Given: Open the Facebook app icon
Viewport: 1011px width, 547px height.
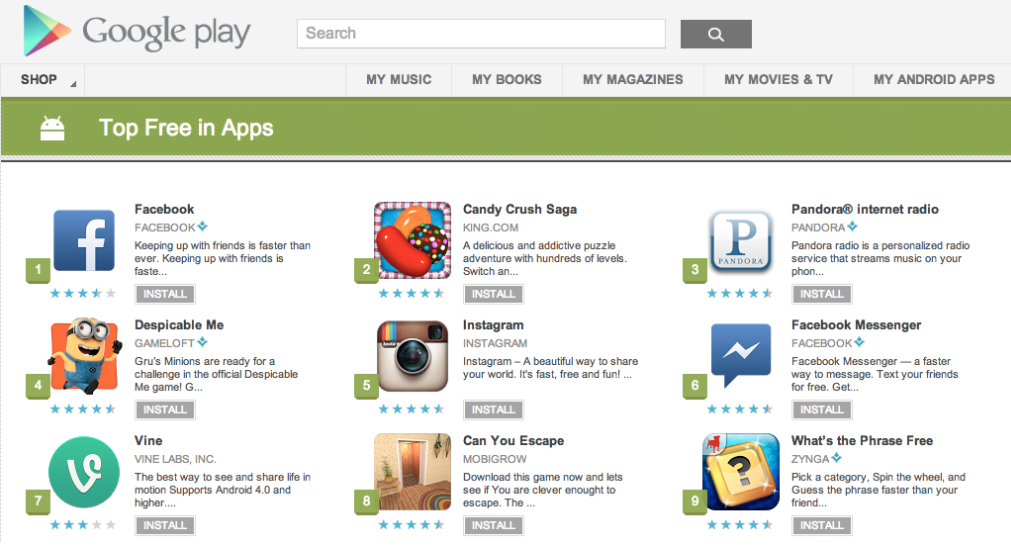Looking at the screenshot, I should pos(83,240).
